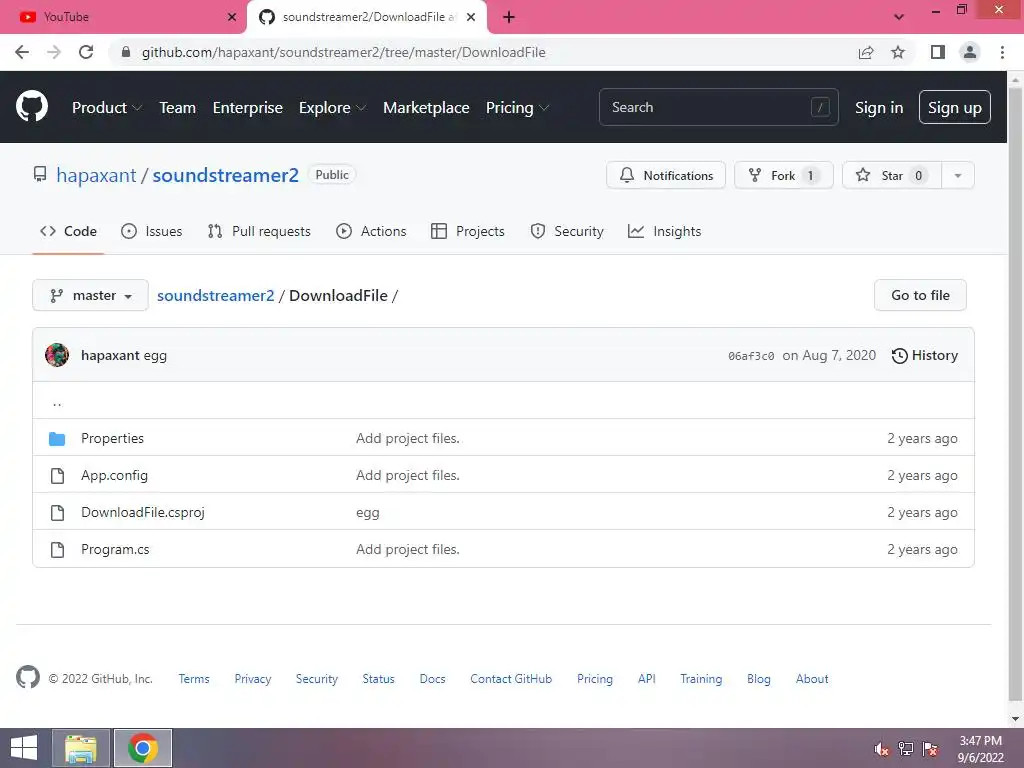Screen dimensions: 1024x768
Task: Click the Sign up button
Action: (955, 107)
